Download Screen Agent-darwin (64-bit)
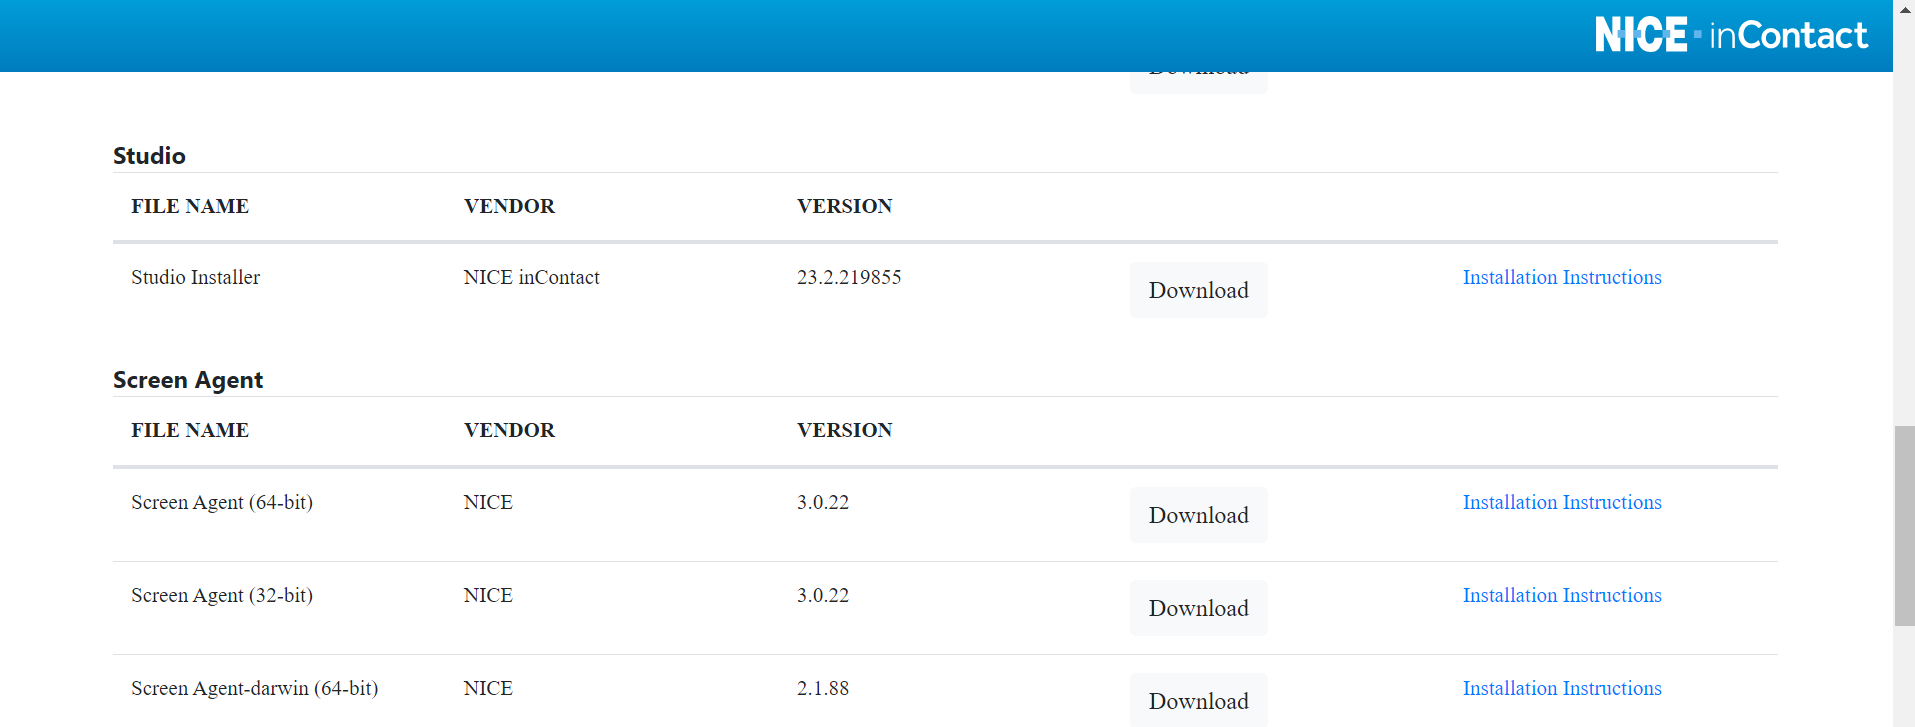Viewport: 1915px width, 727px height. 1198,700
